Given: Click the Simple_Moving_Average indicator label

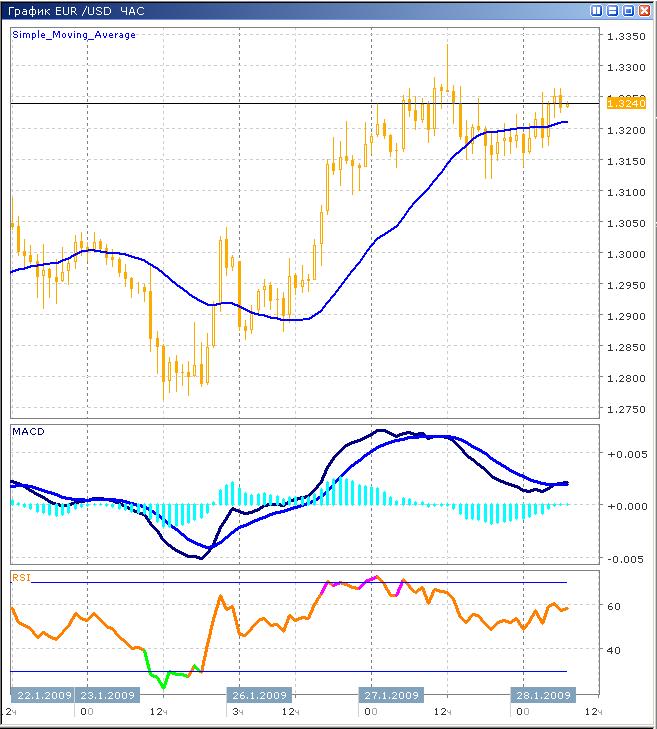Looking at the screenshot, I should click(74, 35).
